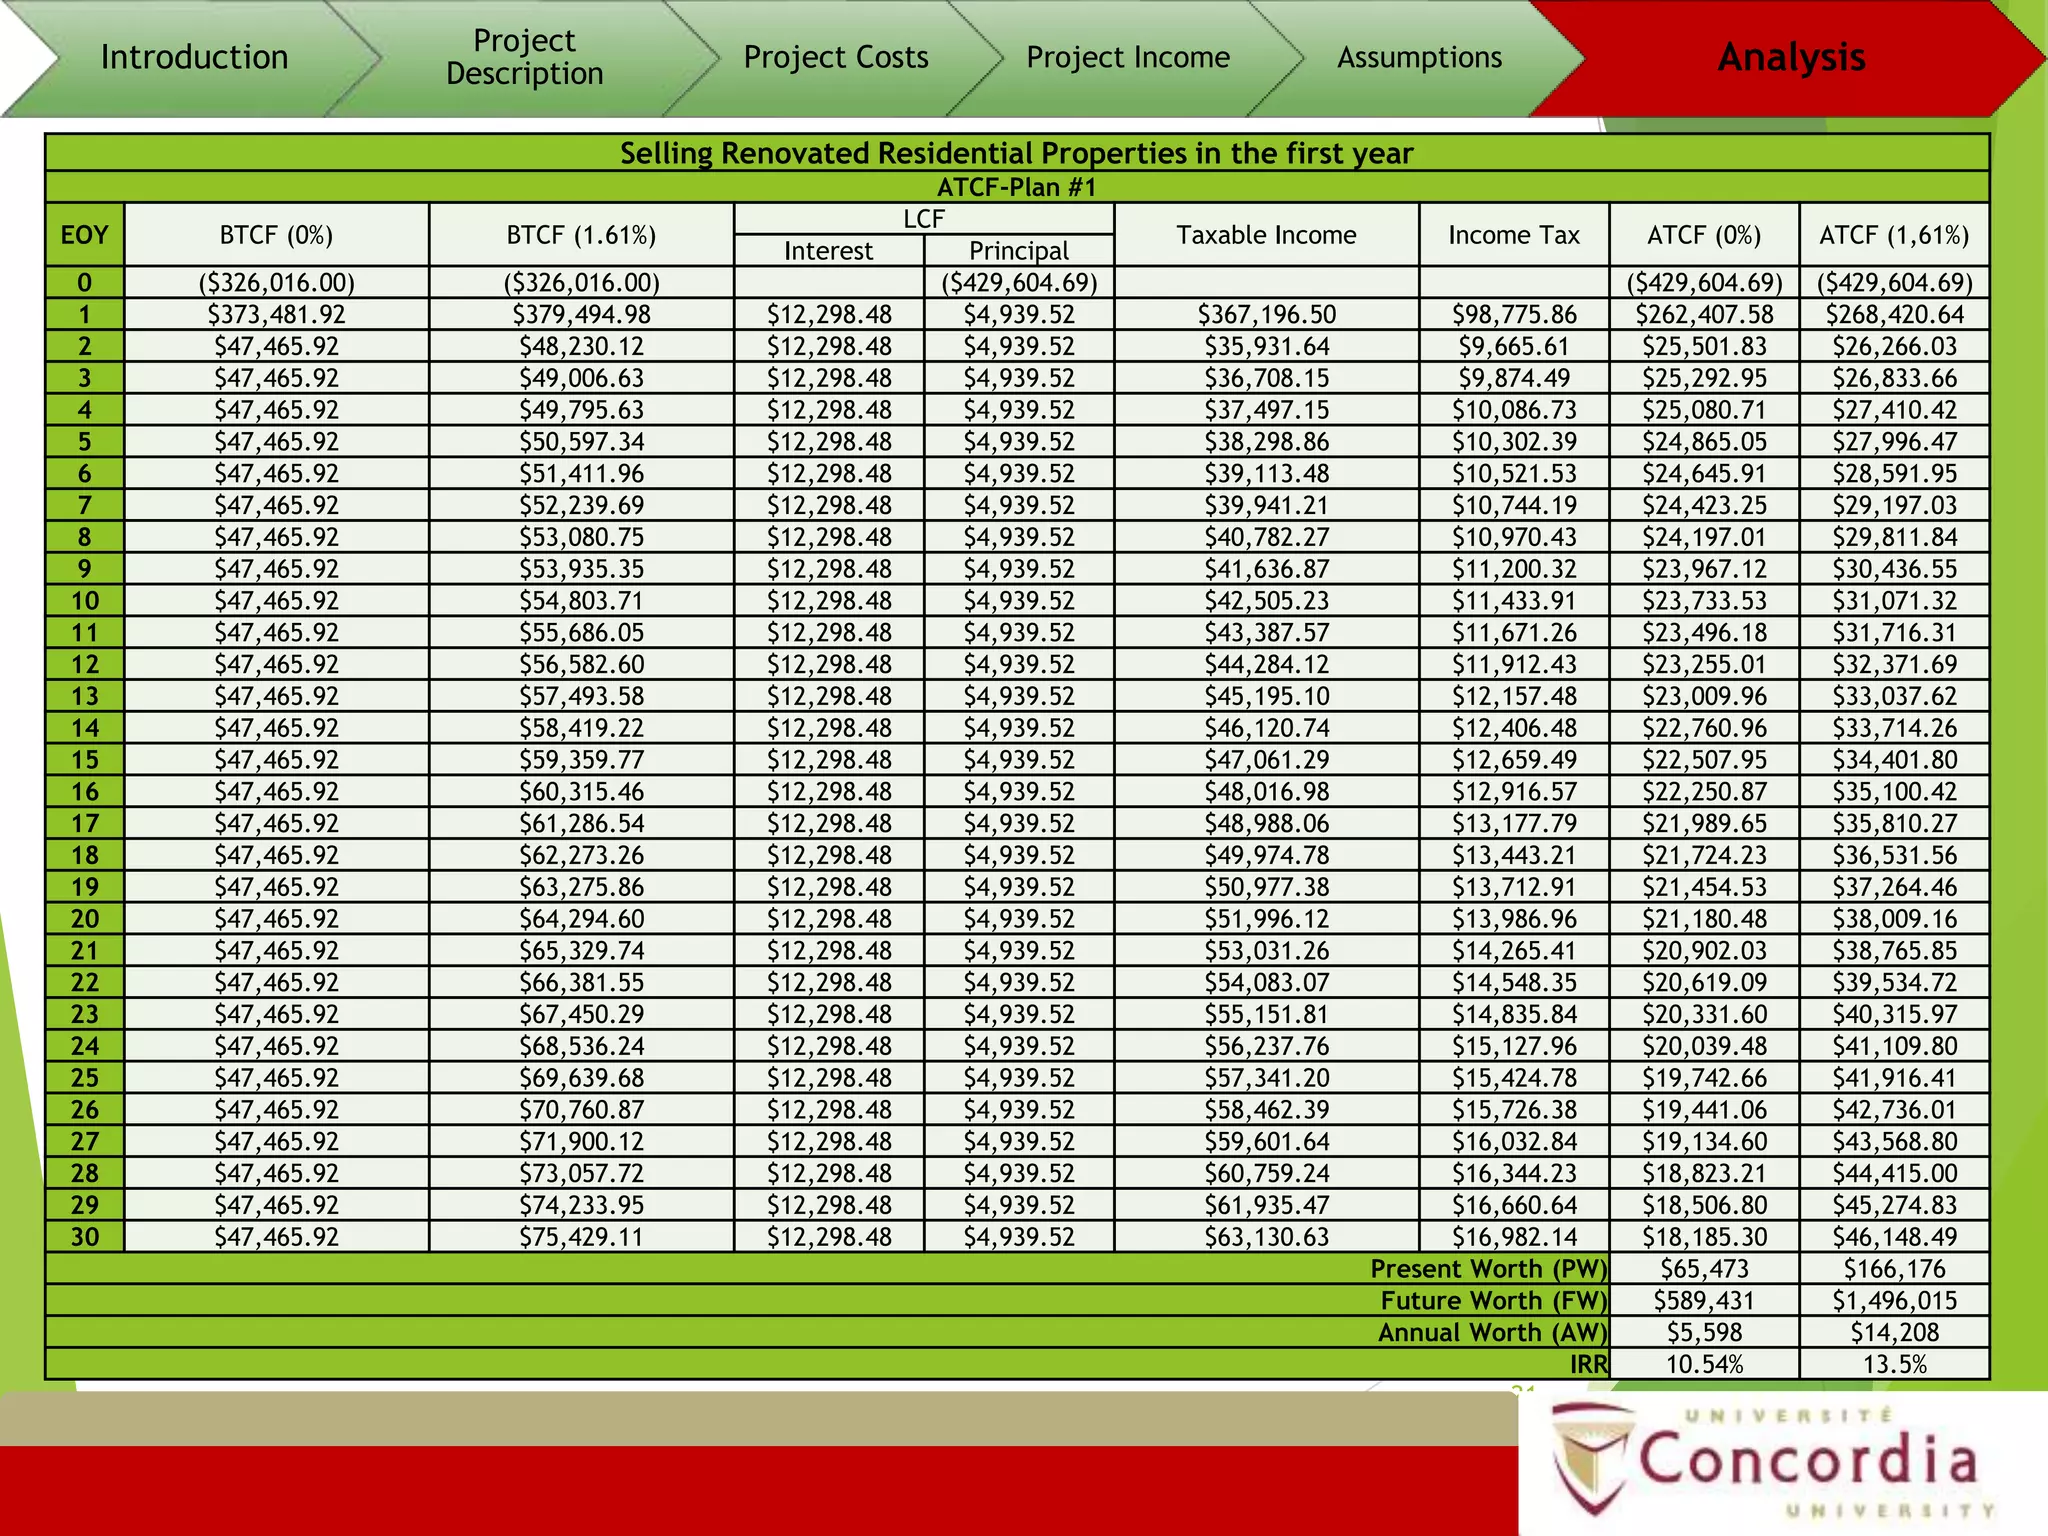Click the ATCF-Plan #1 subtitle
Viewport: 2048px width, 1536px height.
[1017, 187]
